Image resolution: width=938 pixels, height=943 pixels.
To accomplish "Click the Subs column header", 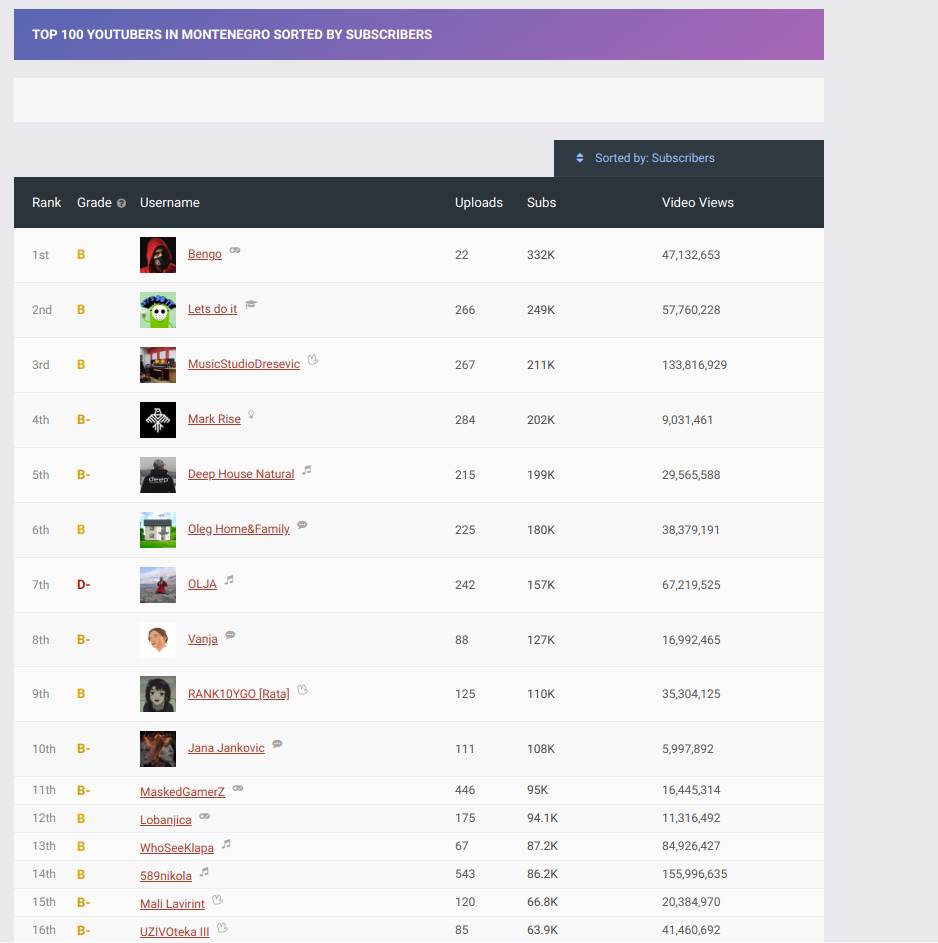I will (x=541, y=202).
